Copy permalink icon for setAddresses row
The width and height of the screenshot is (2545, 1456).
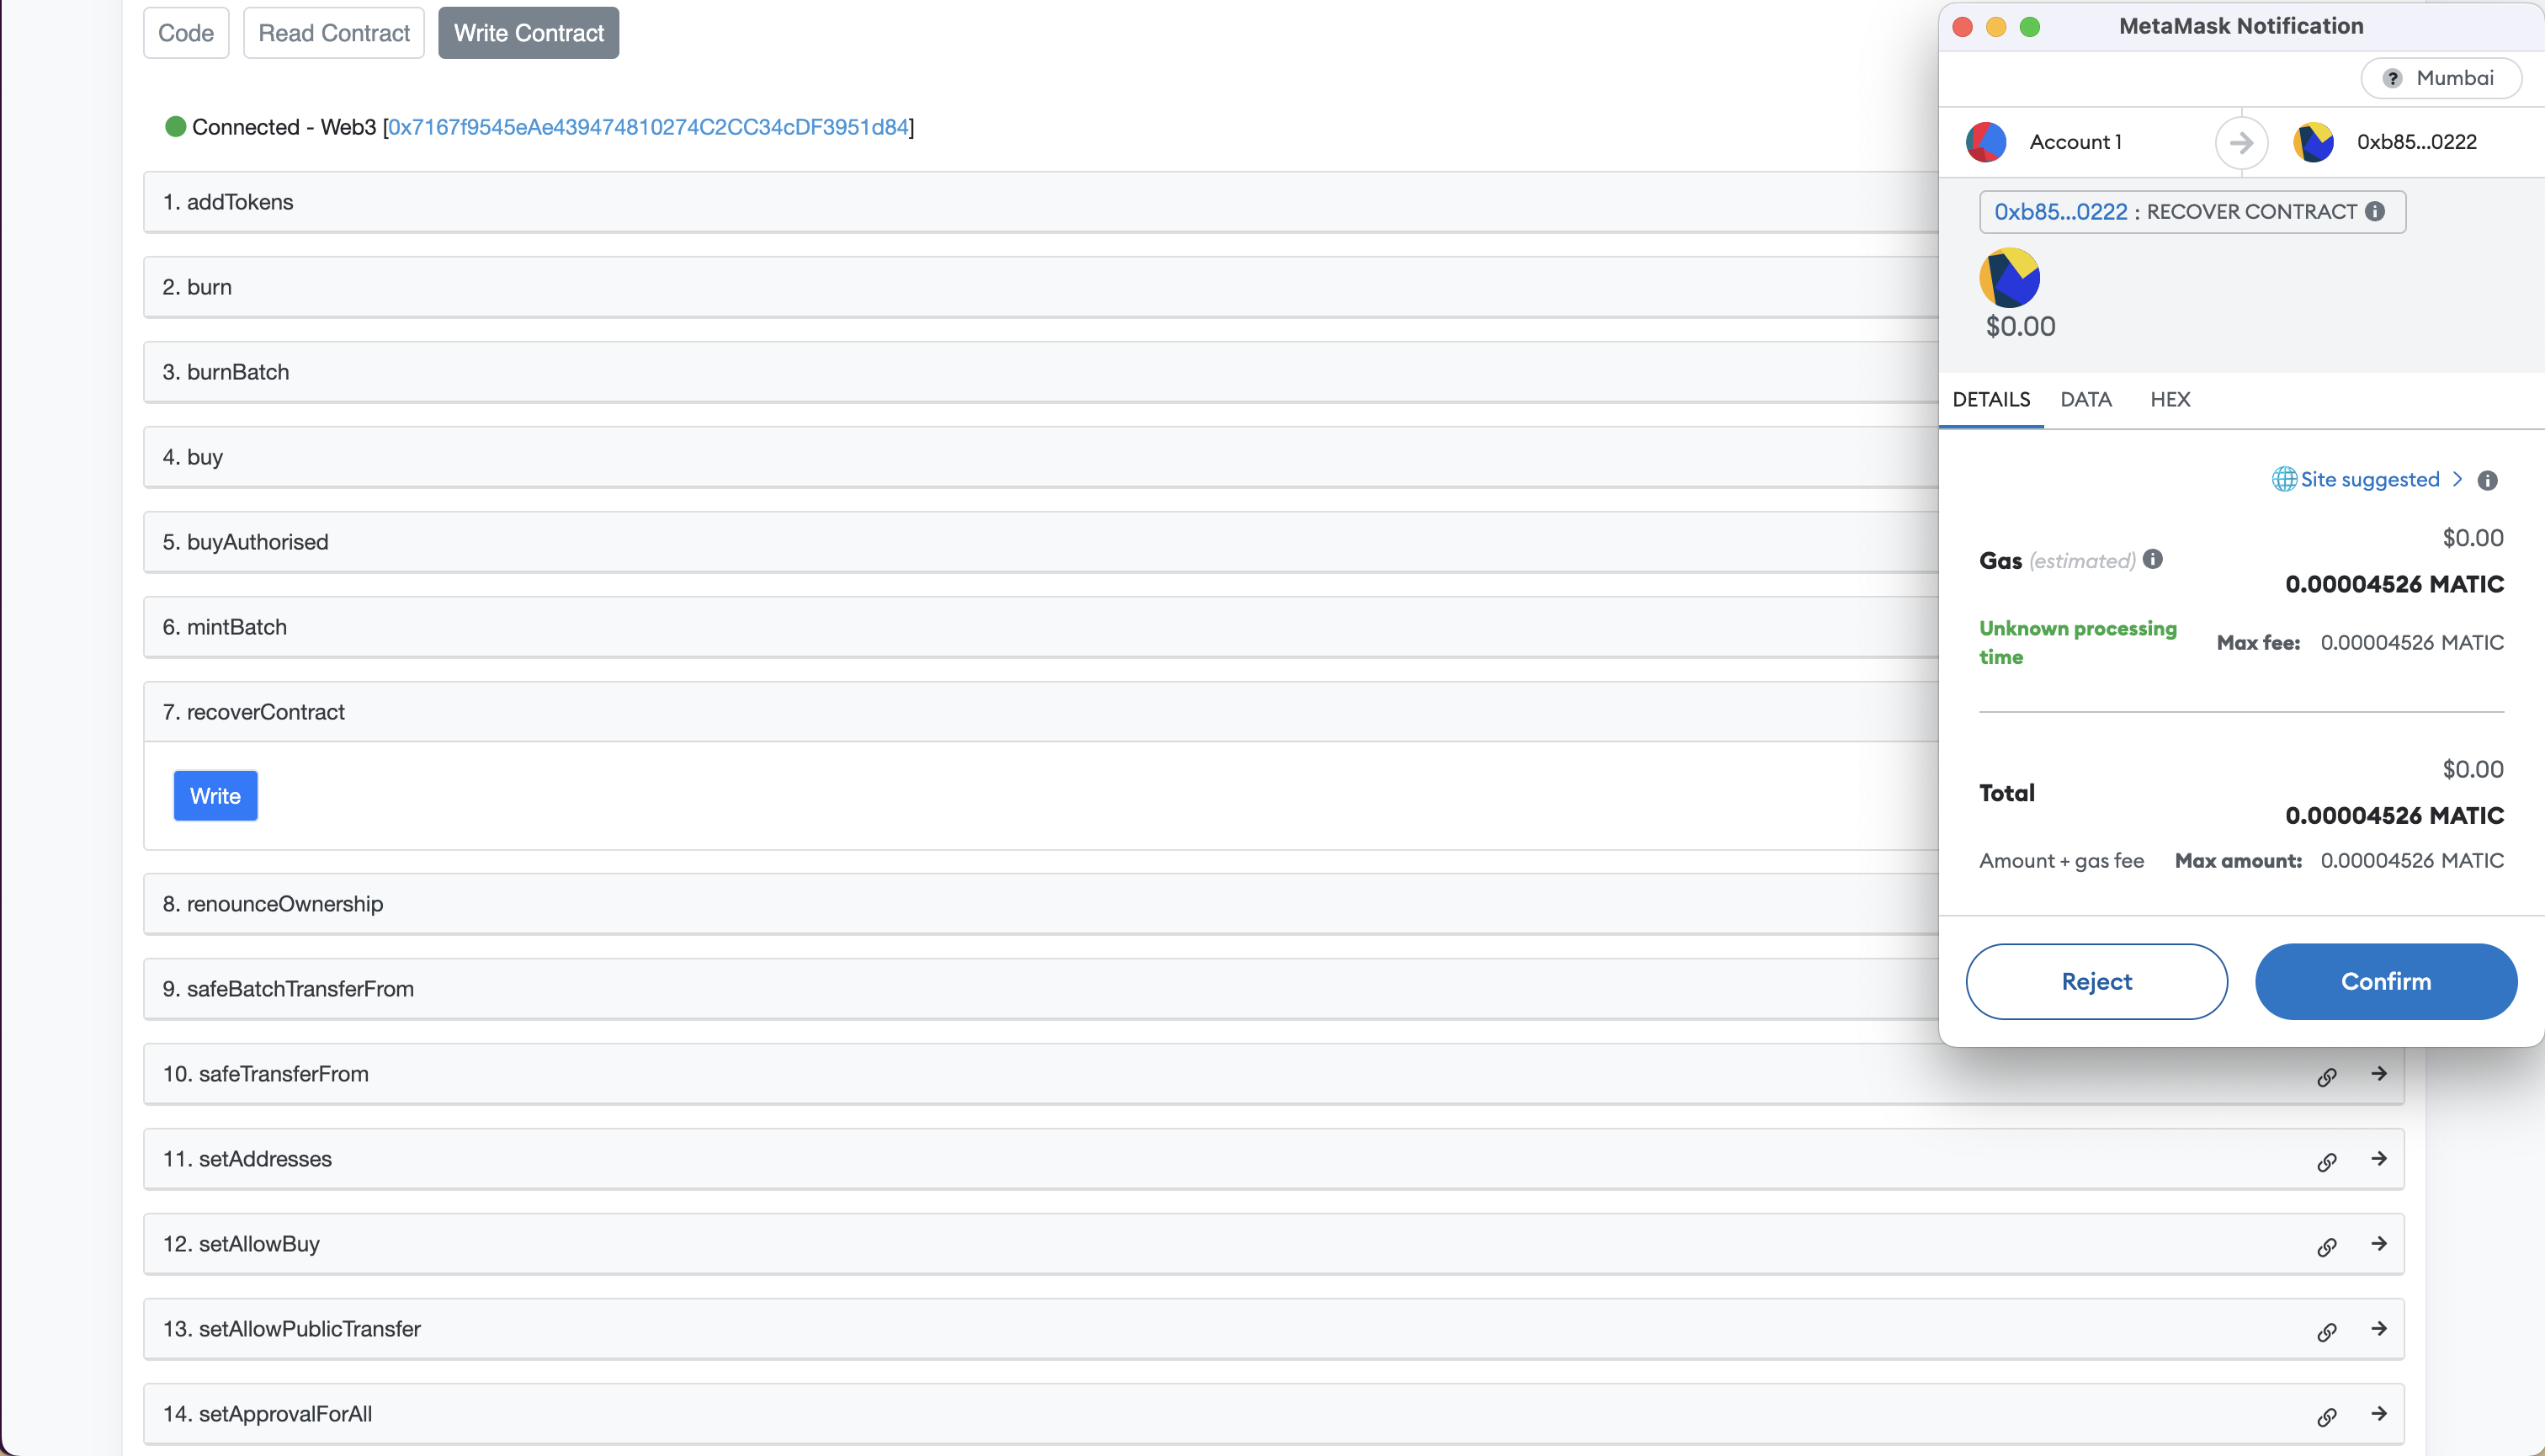pos(2327,1161)
